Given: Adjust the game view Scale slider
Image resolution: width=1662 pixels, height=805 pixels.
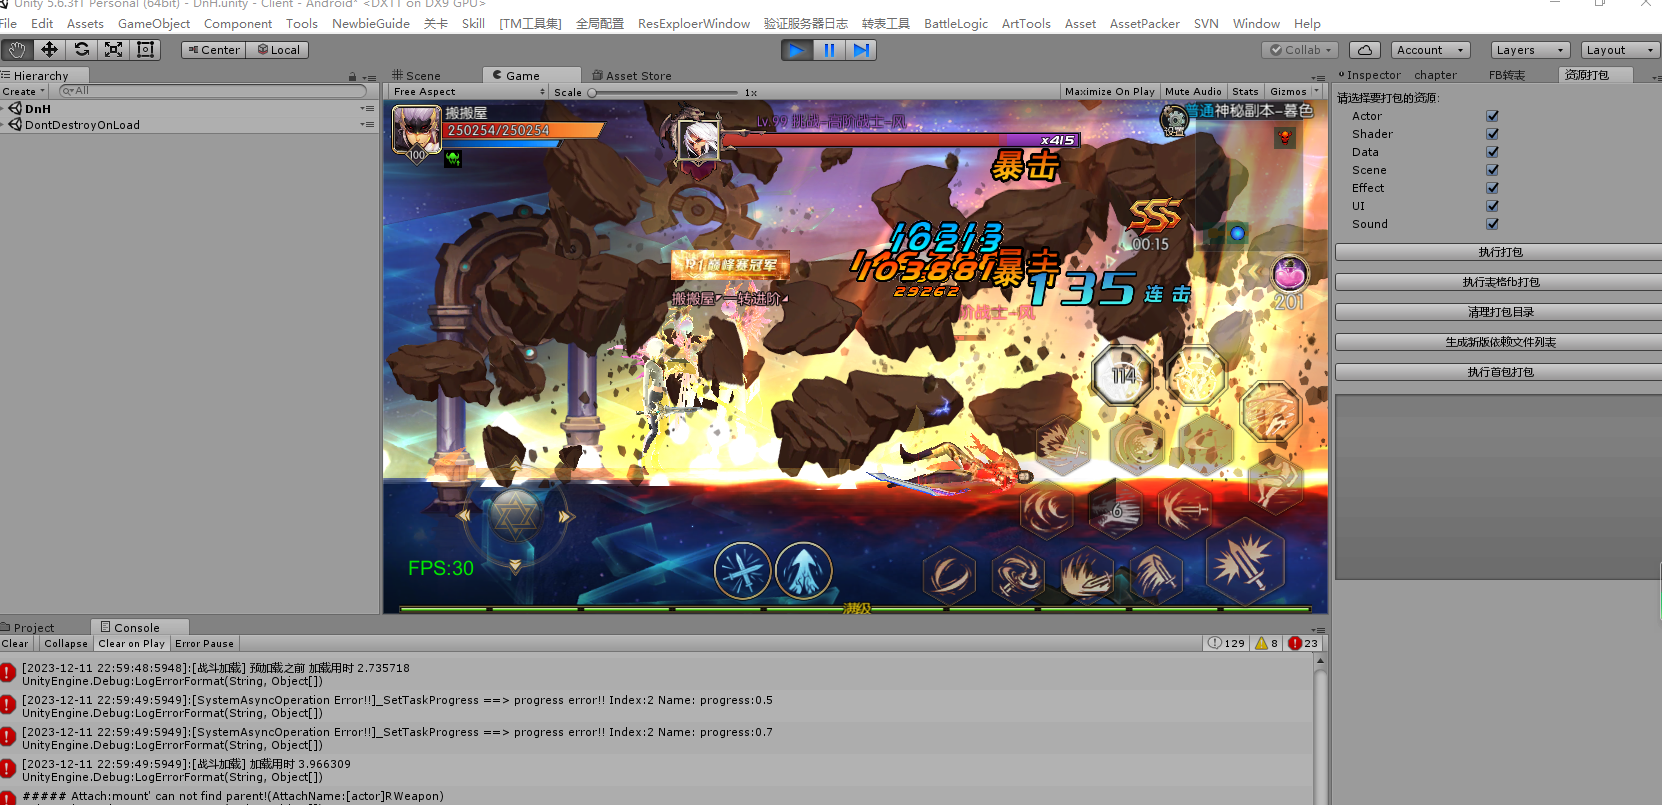Looking at the screenshot, I should 592,93.
